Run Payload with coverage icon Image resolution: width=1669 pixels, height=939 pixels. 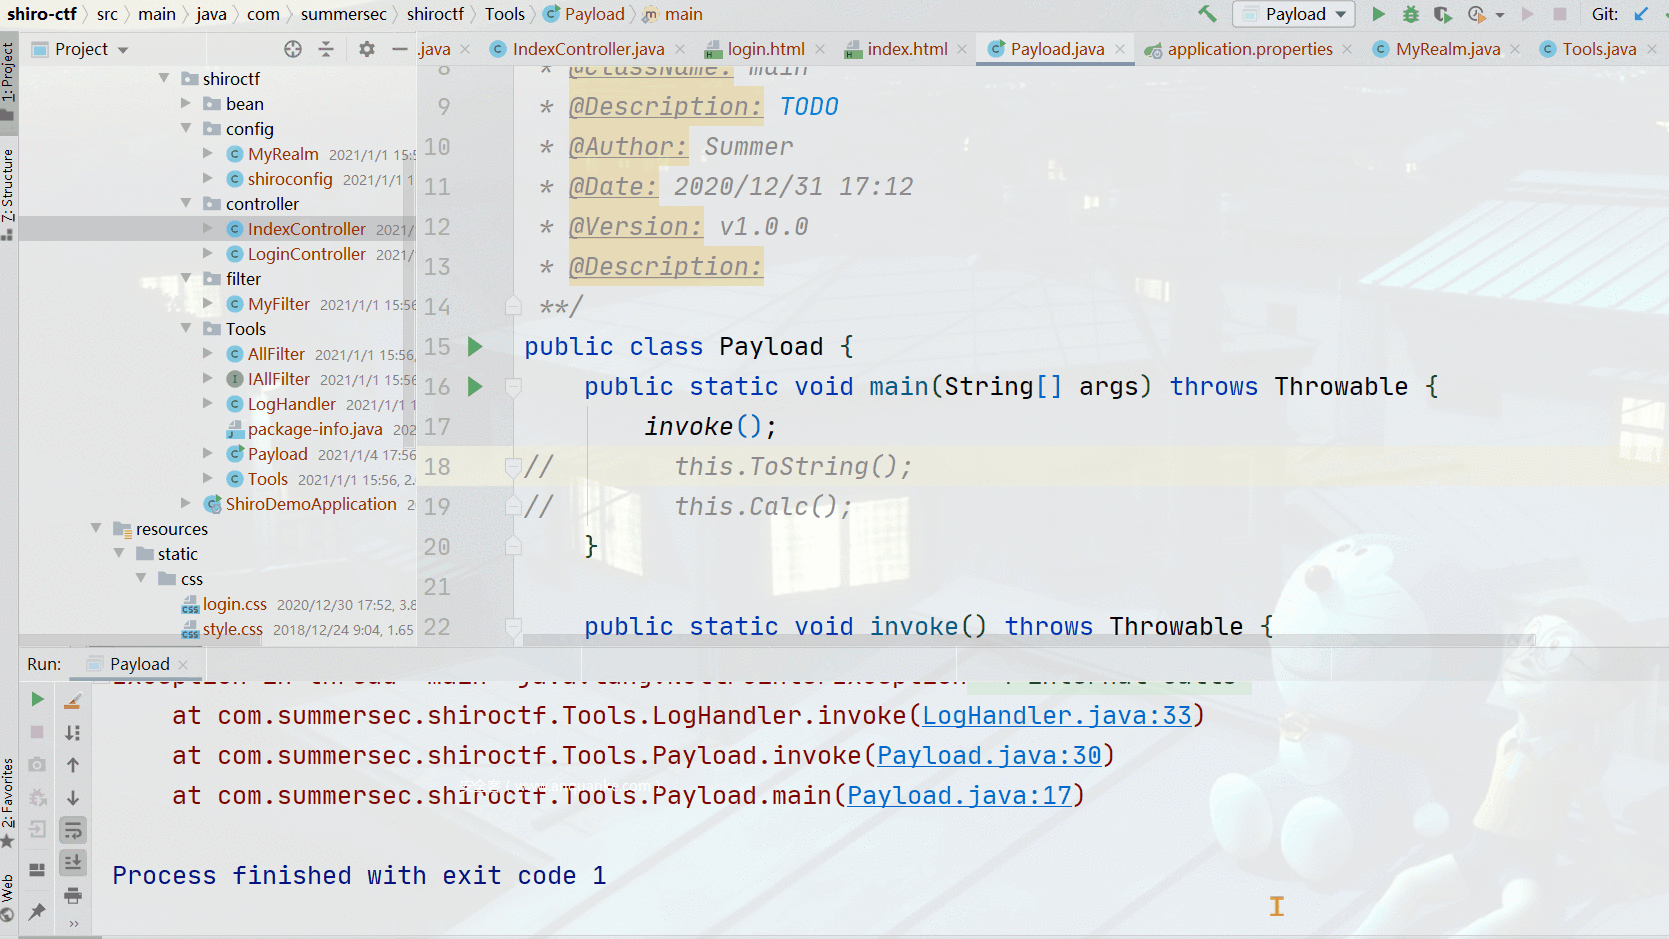pyautogui.click(x=1442, y=14)
